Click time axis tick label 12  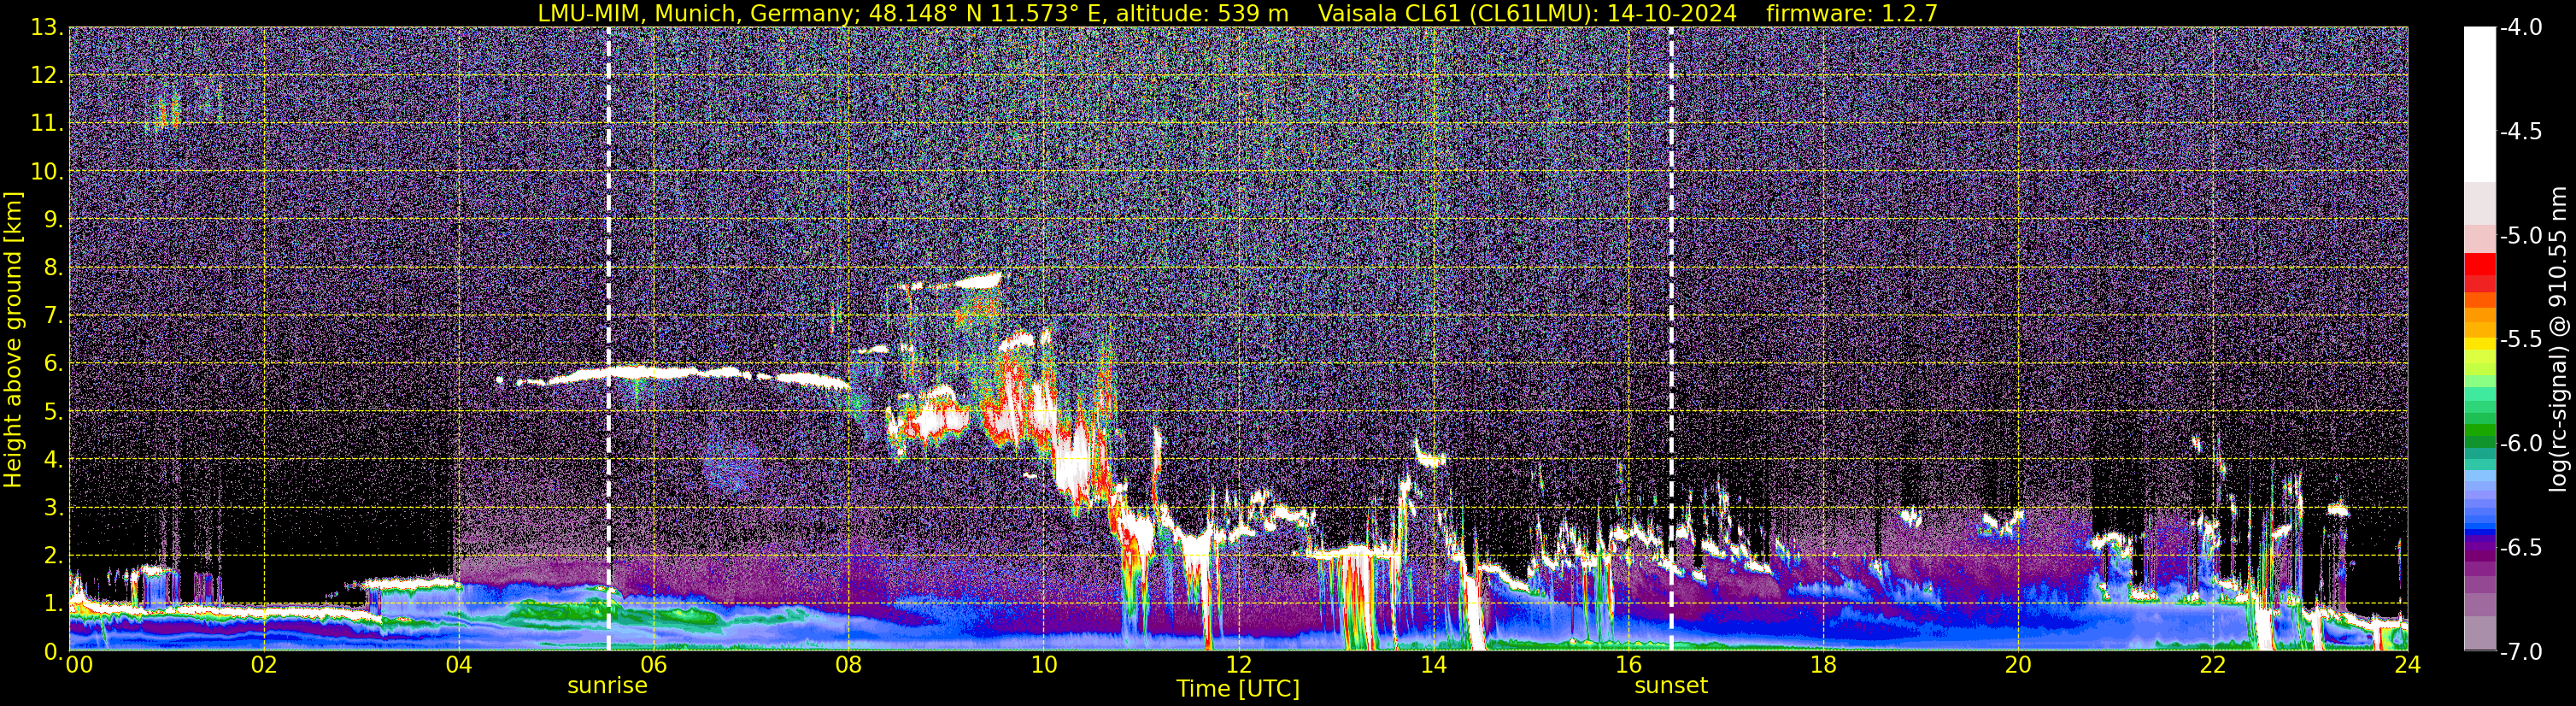(x=1239, y=665)
